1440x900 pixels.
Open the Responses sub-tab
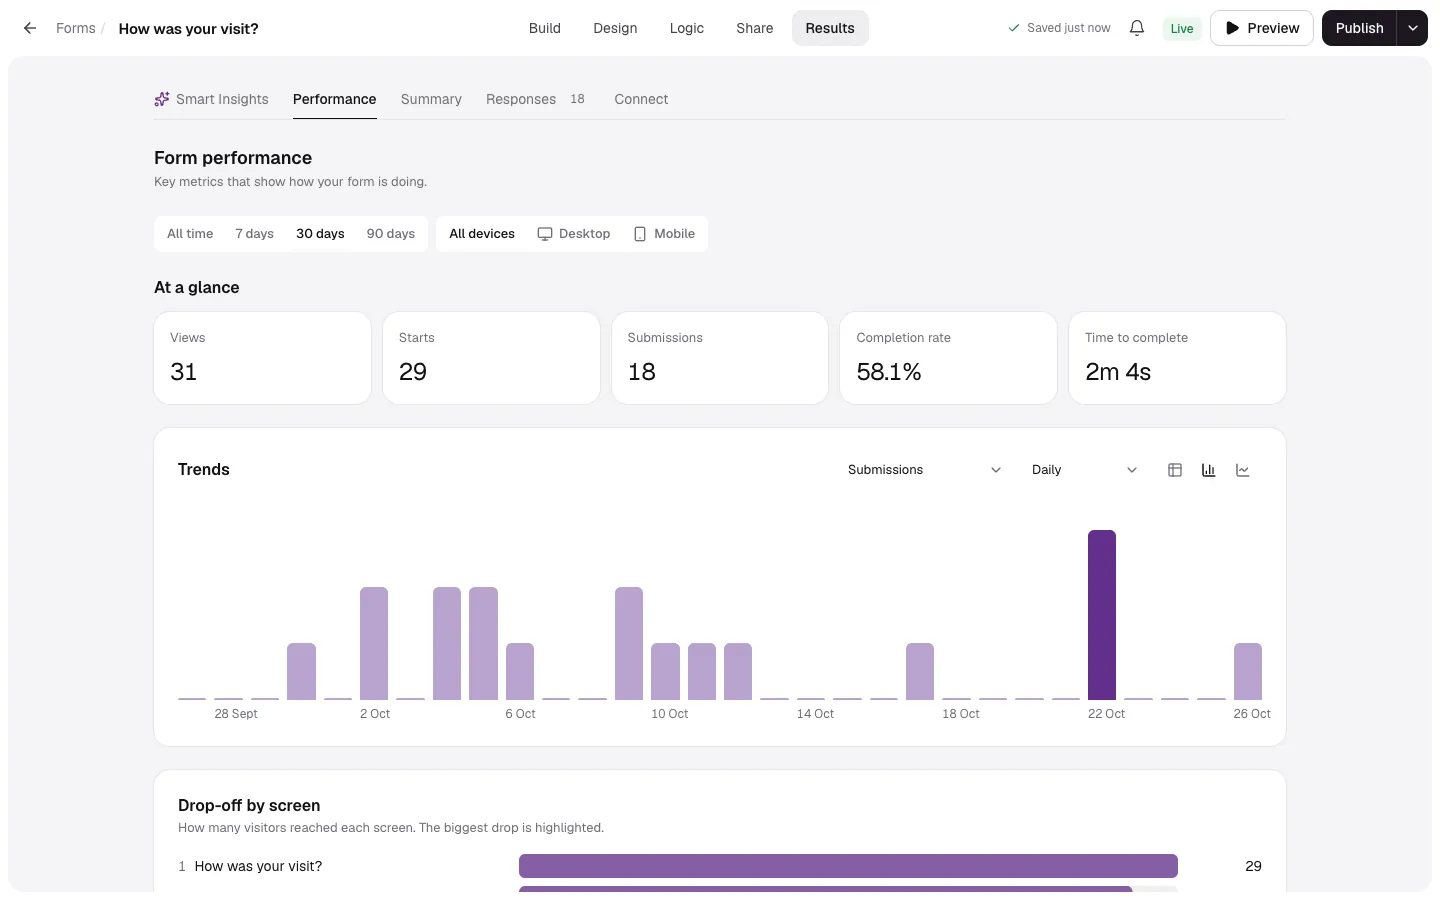(535, 99)
